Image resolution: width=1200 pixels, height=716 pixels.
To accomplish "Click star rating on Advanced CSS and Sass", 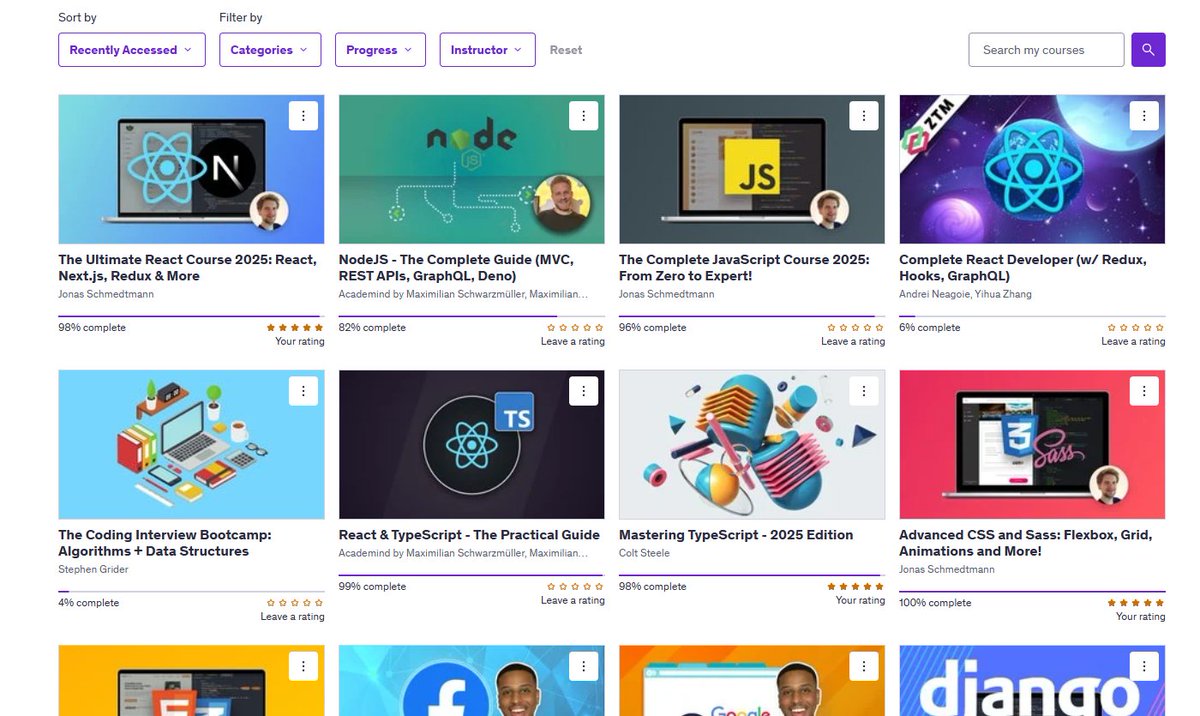I will click(x=1136, y=602).
